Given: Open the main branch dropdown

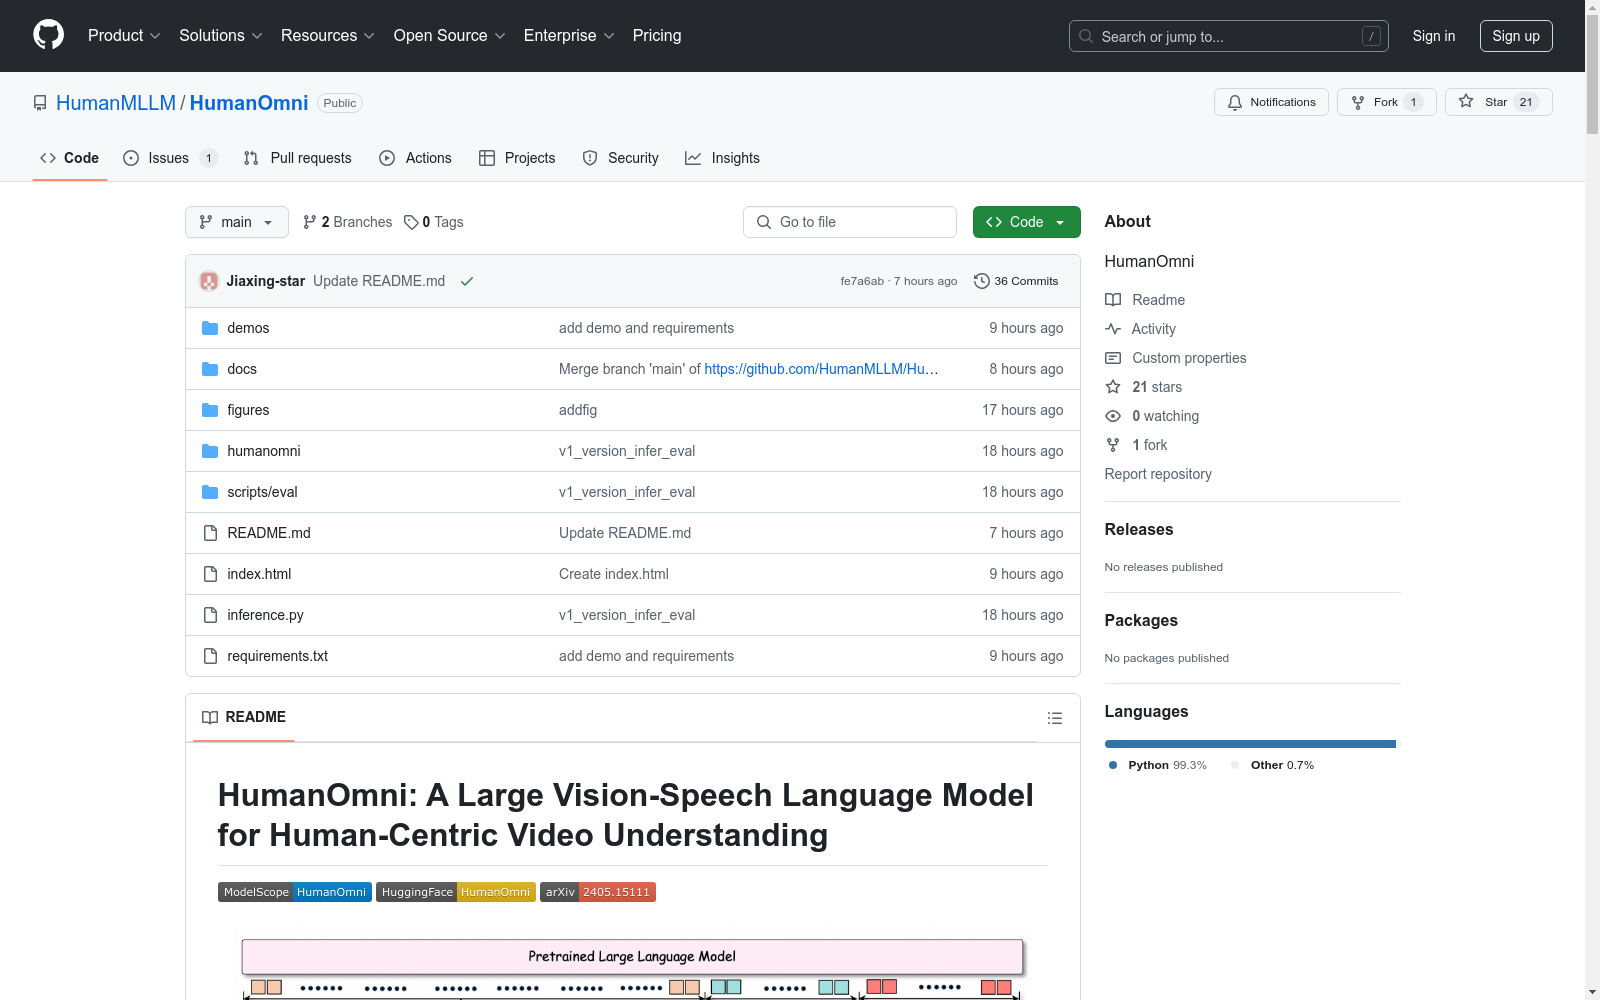Looking at the screenshot, I should click(236, 222).
